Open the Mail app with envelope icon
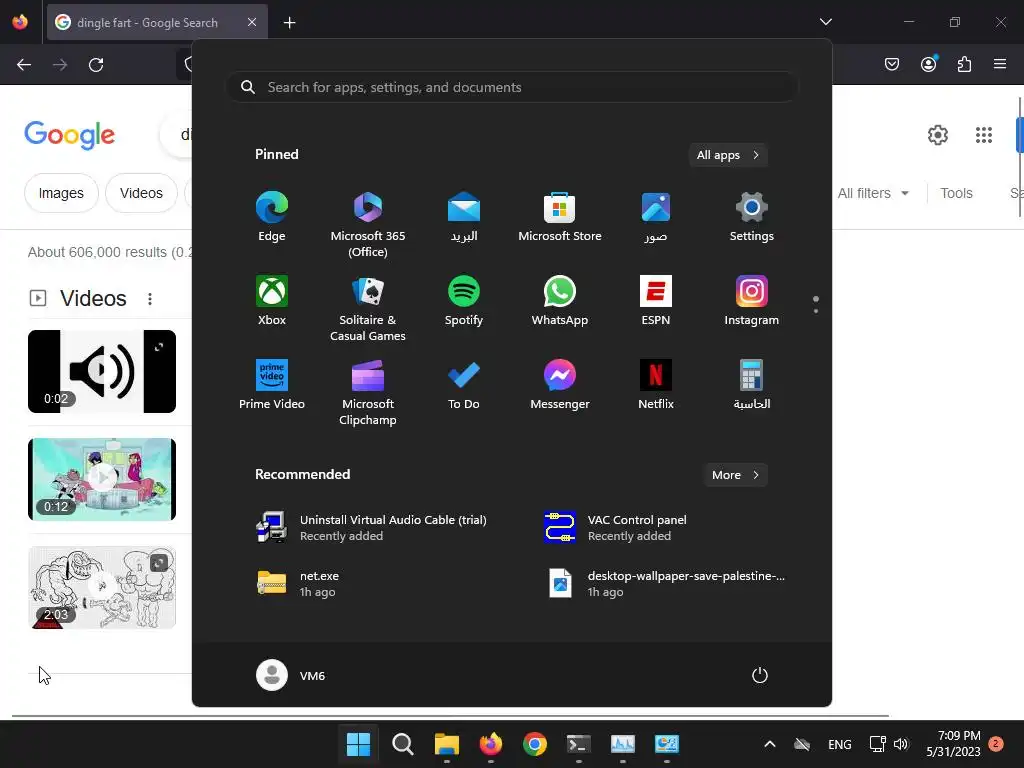Screen dimensions: 1024x768 coord(464,217)
